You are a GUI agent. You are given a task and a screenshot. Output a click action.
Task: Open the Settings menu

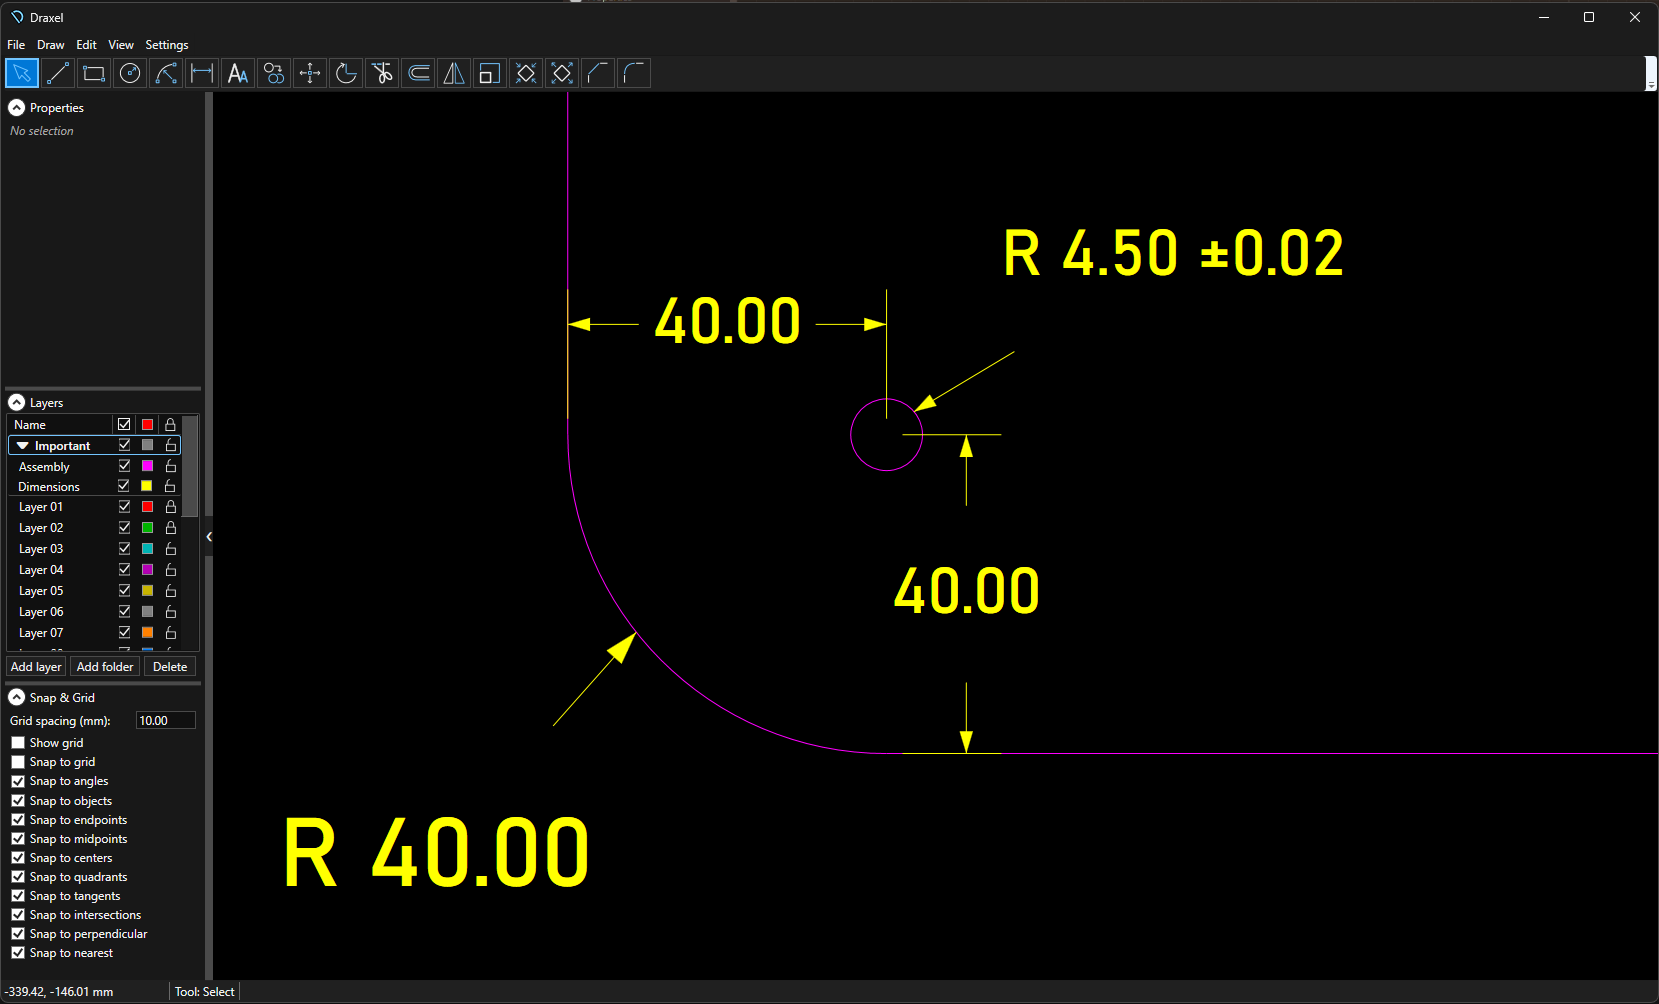pos(167,45)
